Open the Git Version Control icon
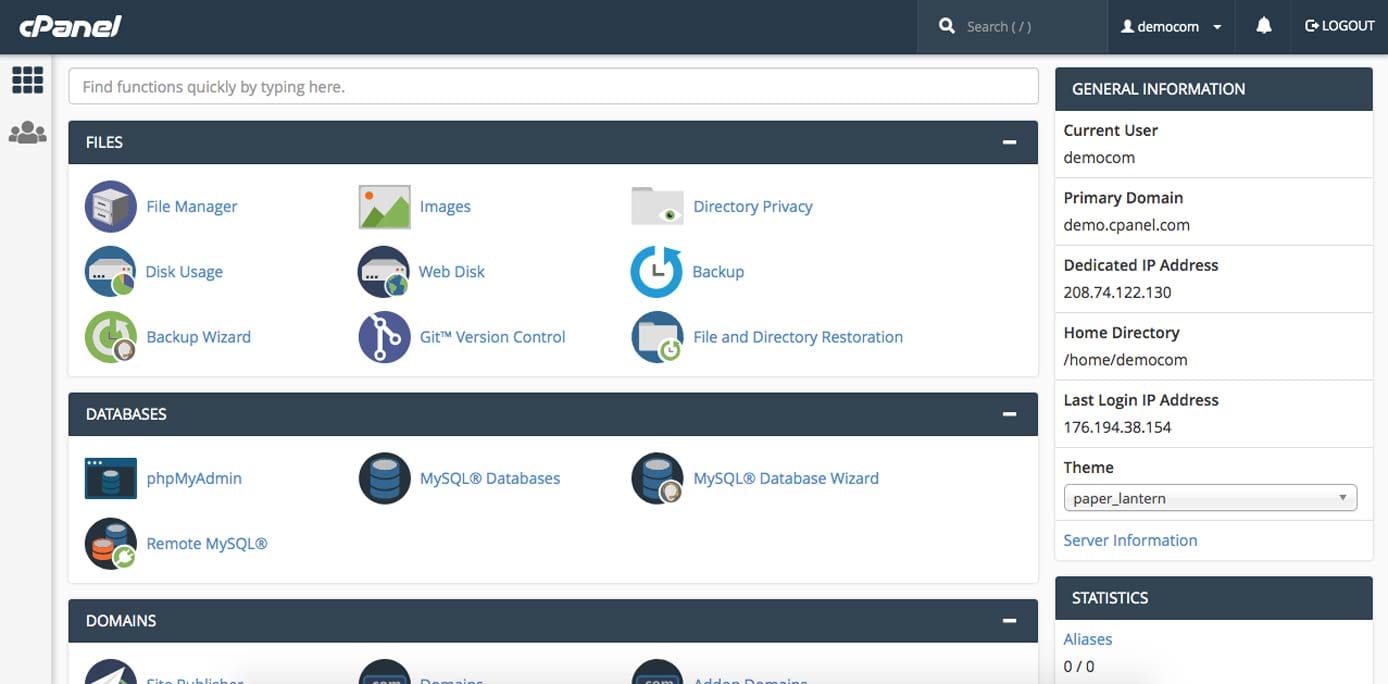This screenshot has height=684, width=1388. click(x=384, y=337)
